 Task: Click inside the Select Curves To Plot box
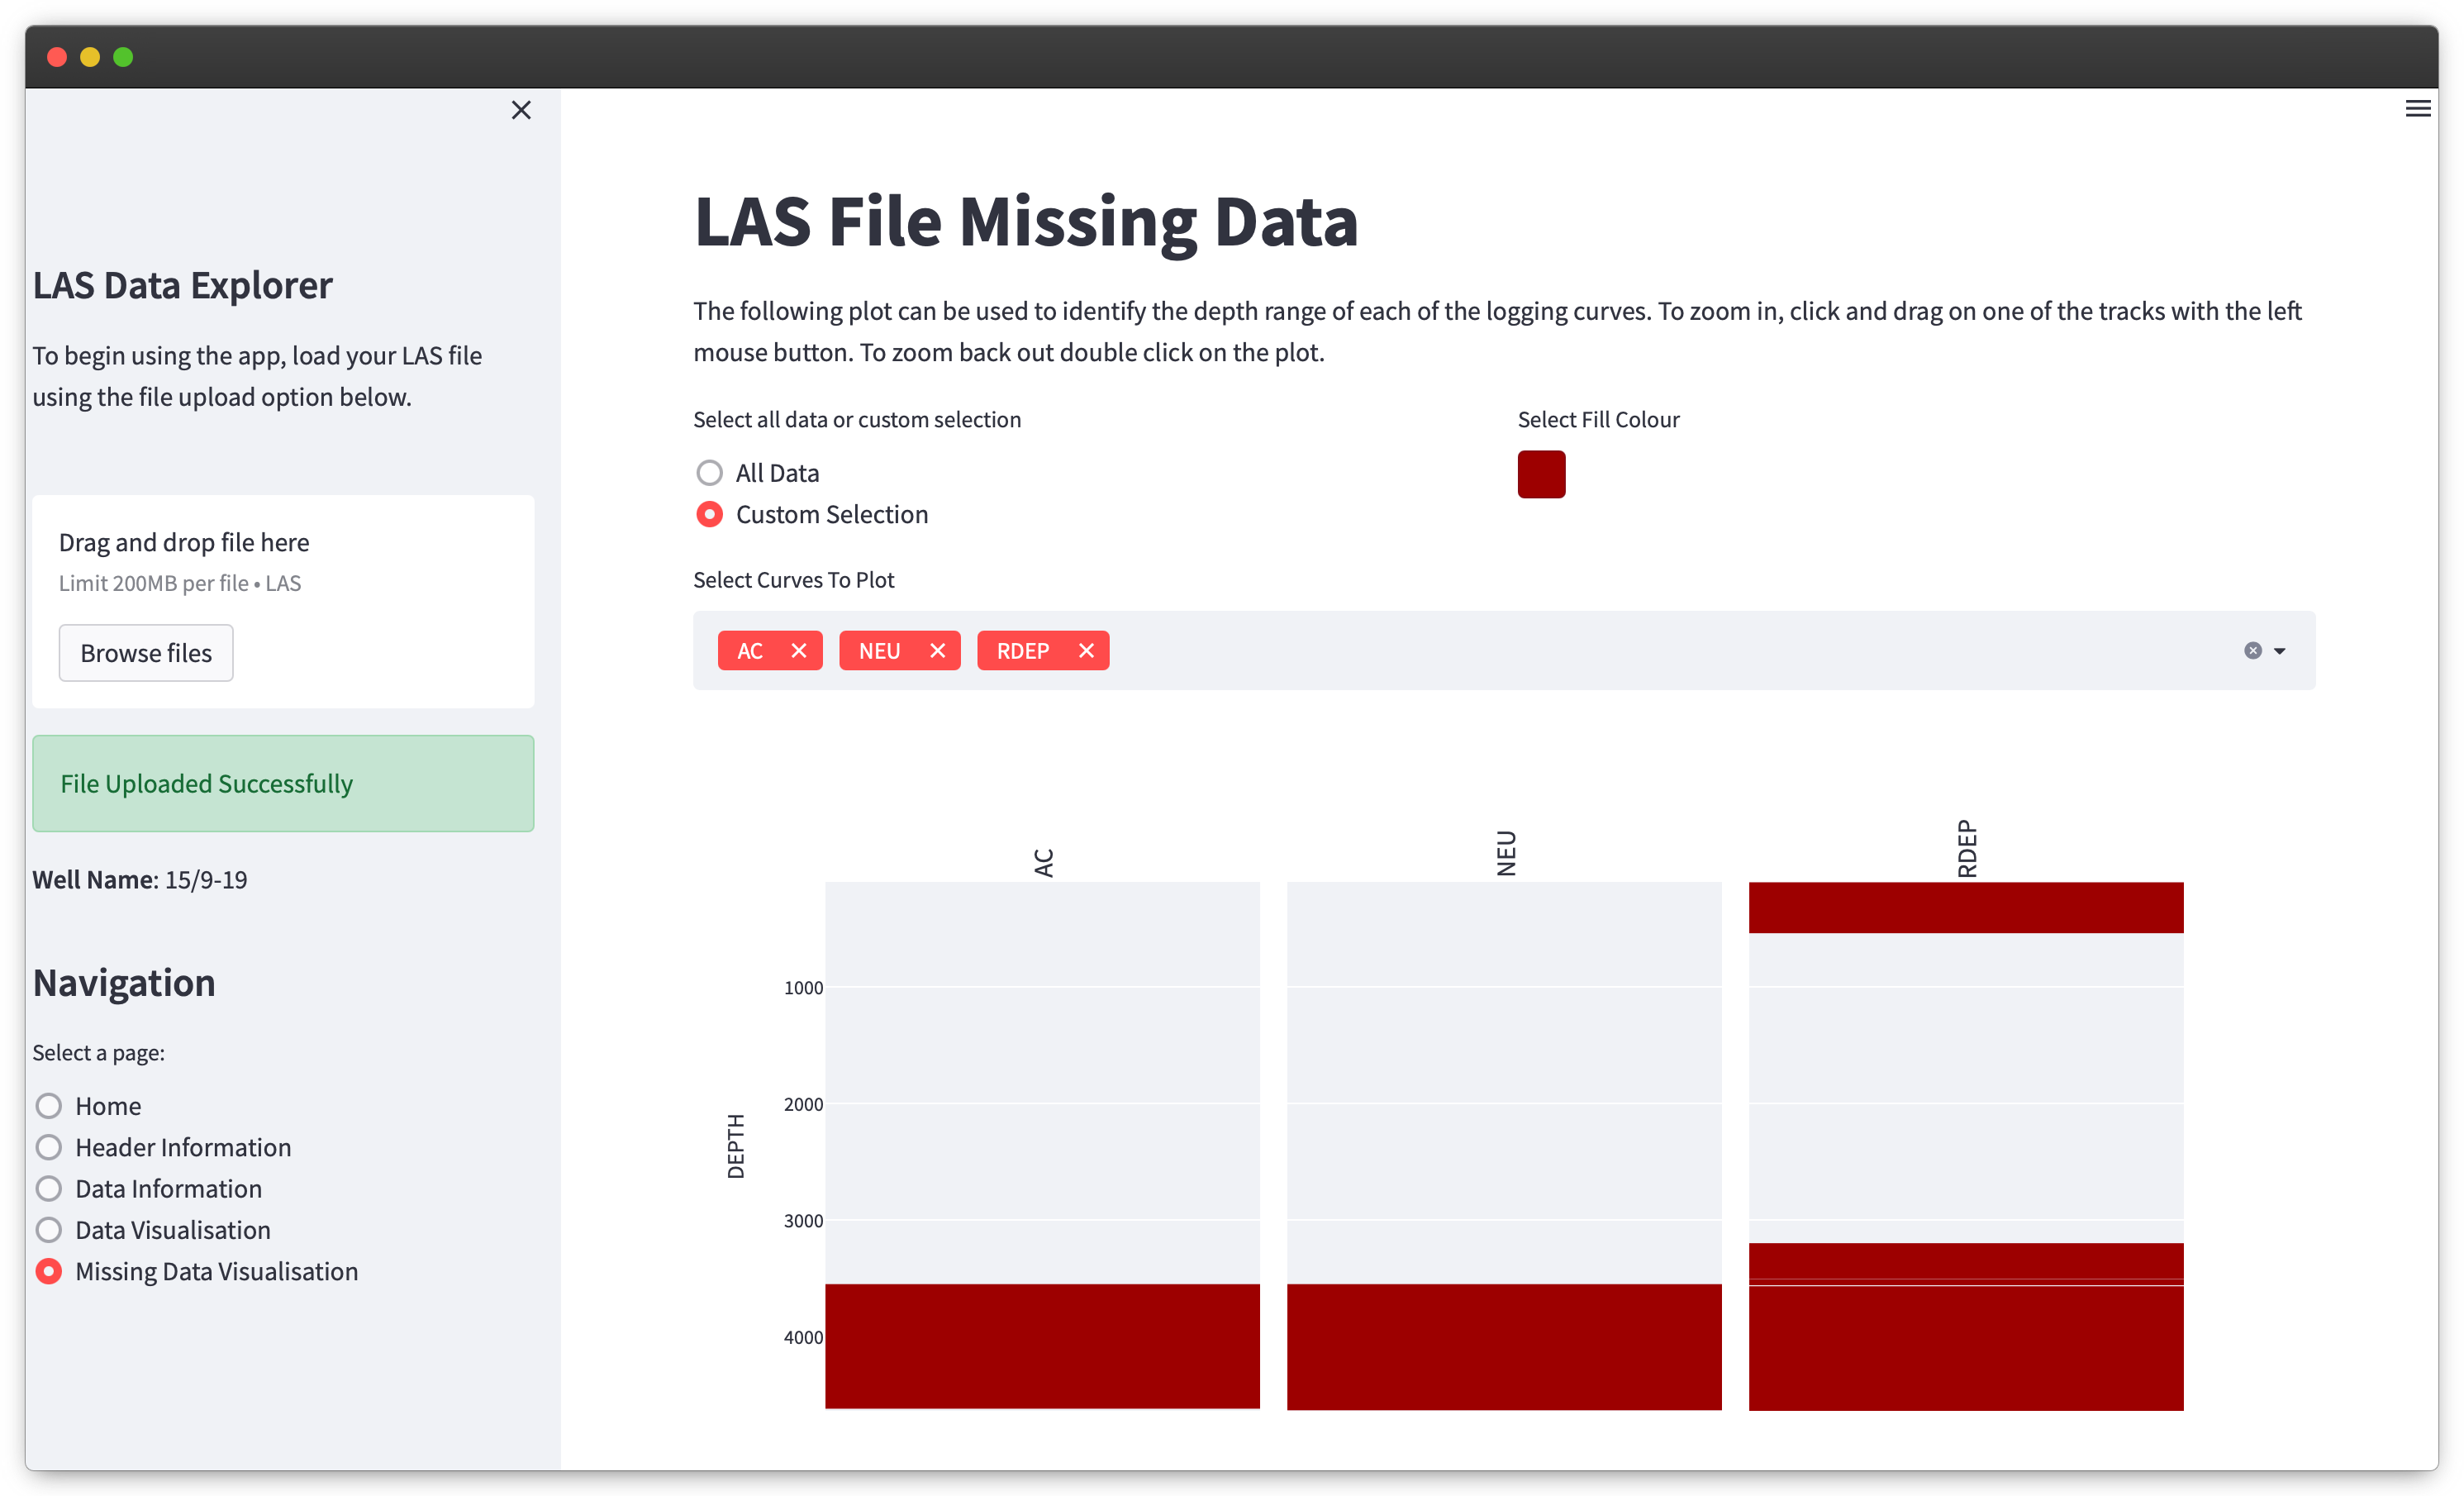[1600, 651]
